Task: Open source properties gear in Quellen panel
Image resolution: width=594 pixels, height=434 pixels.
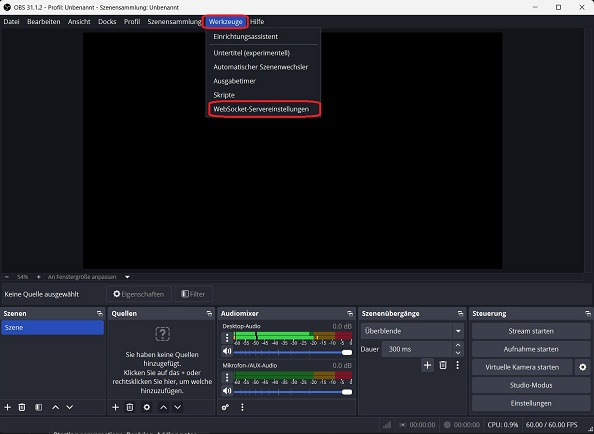Action: [147, 407]
